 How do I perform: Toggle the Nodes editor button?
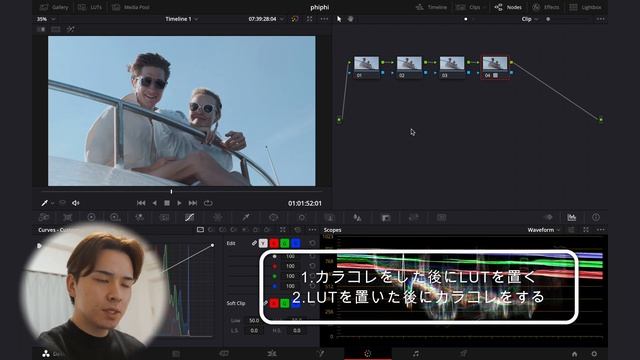coord(508,7)
